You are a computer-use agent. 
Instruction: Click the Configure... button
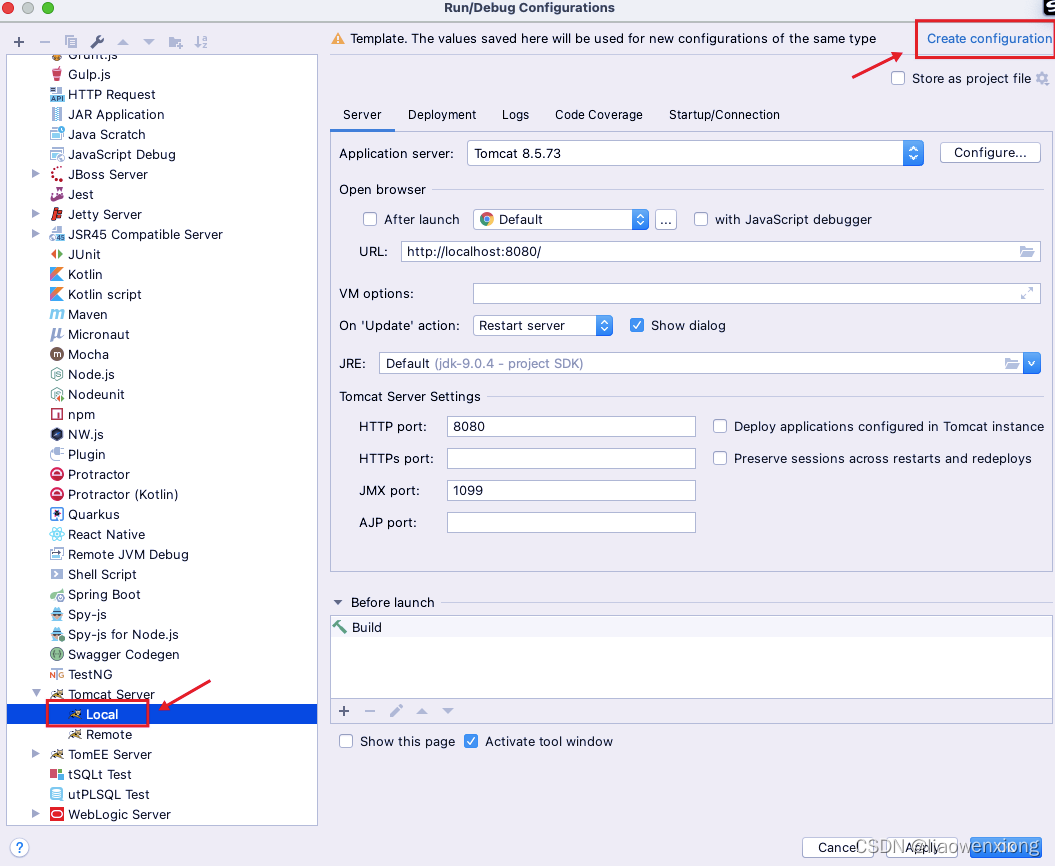990,153
